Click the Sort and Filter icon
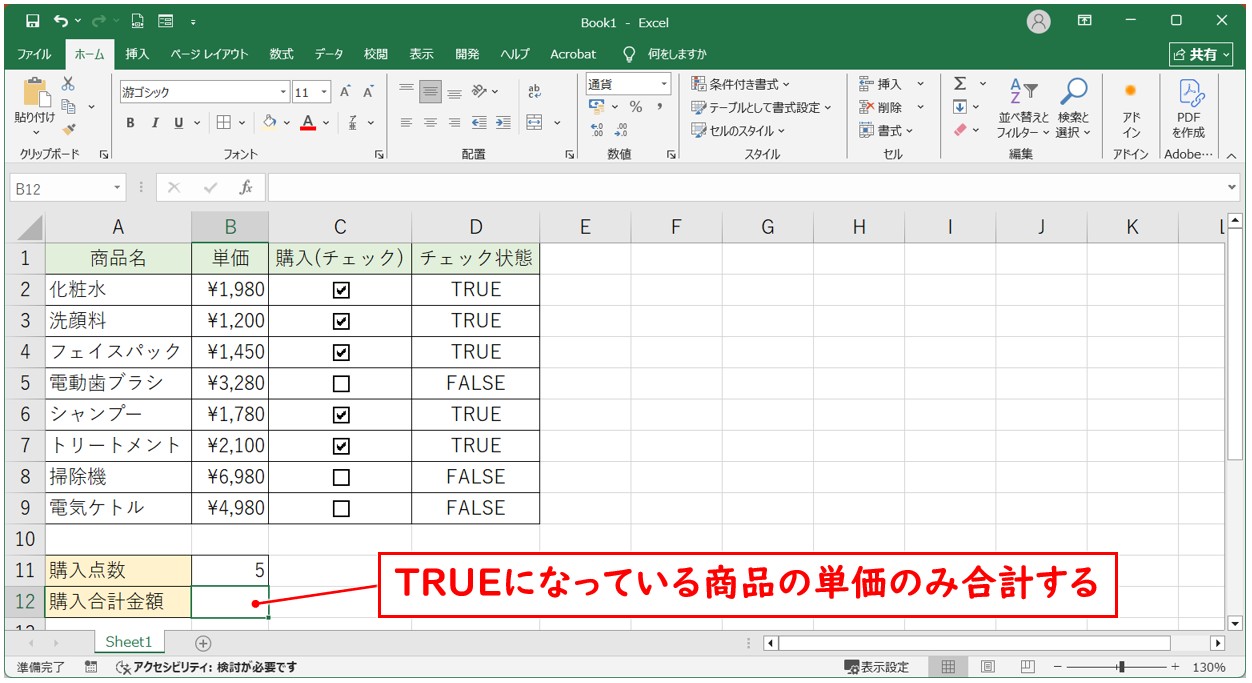The height and width of the screenshot is (683, 1252). (1023, 92)
